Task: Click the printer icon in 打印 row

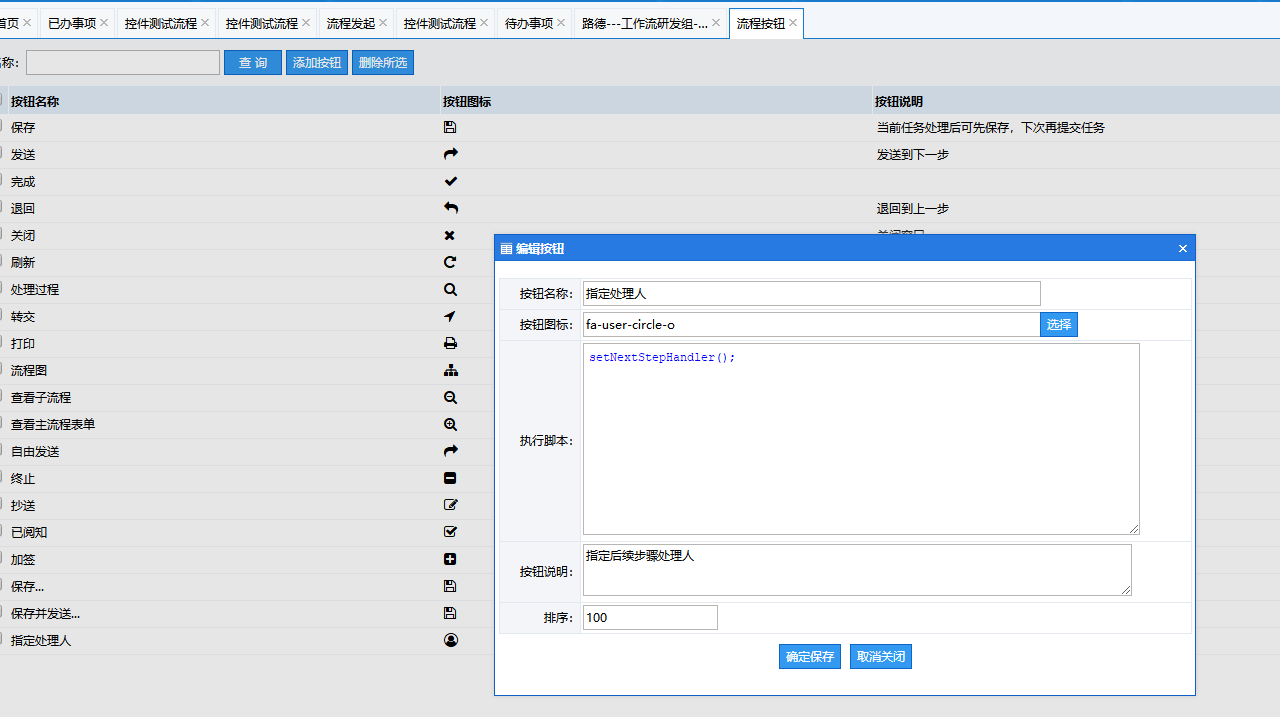Action: pos(450,343)
